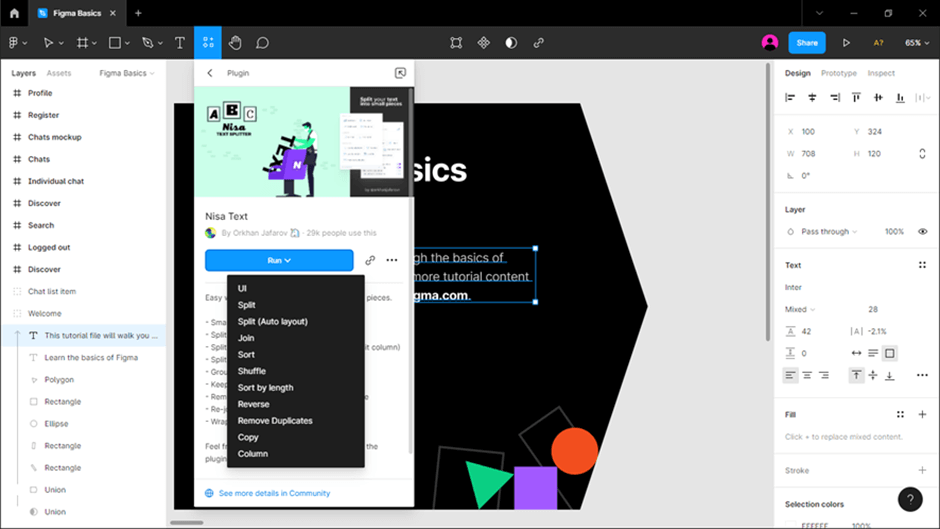This screenshot has height=529, width=940.
Task: Click the X position field 100
Action: [808, 131]
